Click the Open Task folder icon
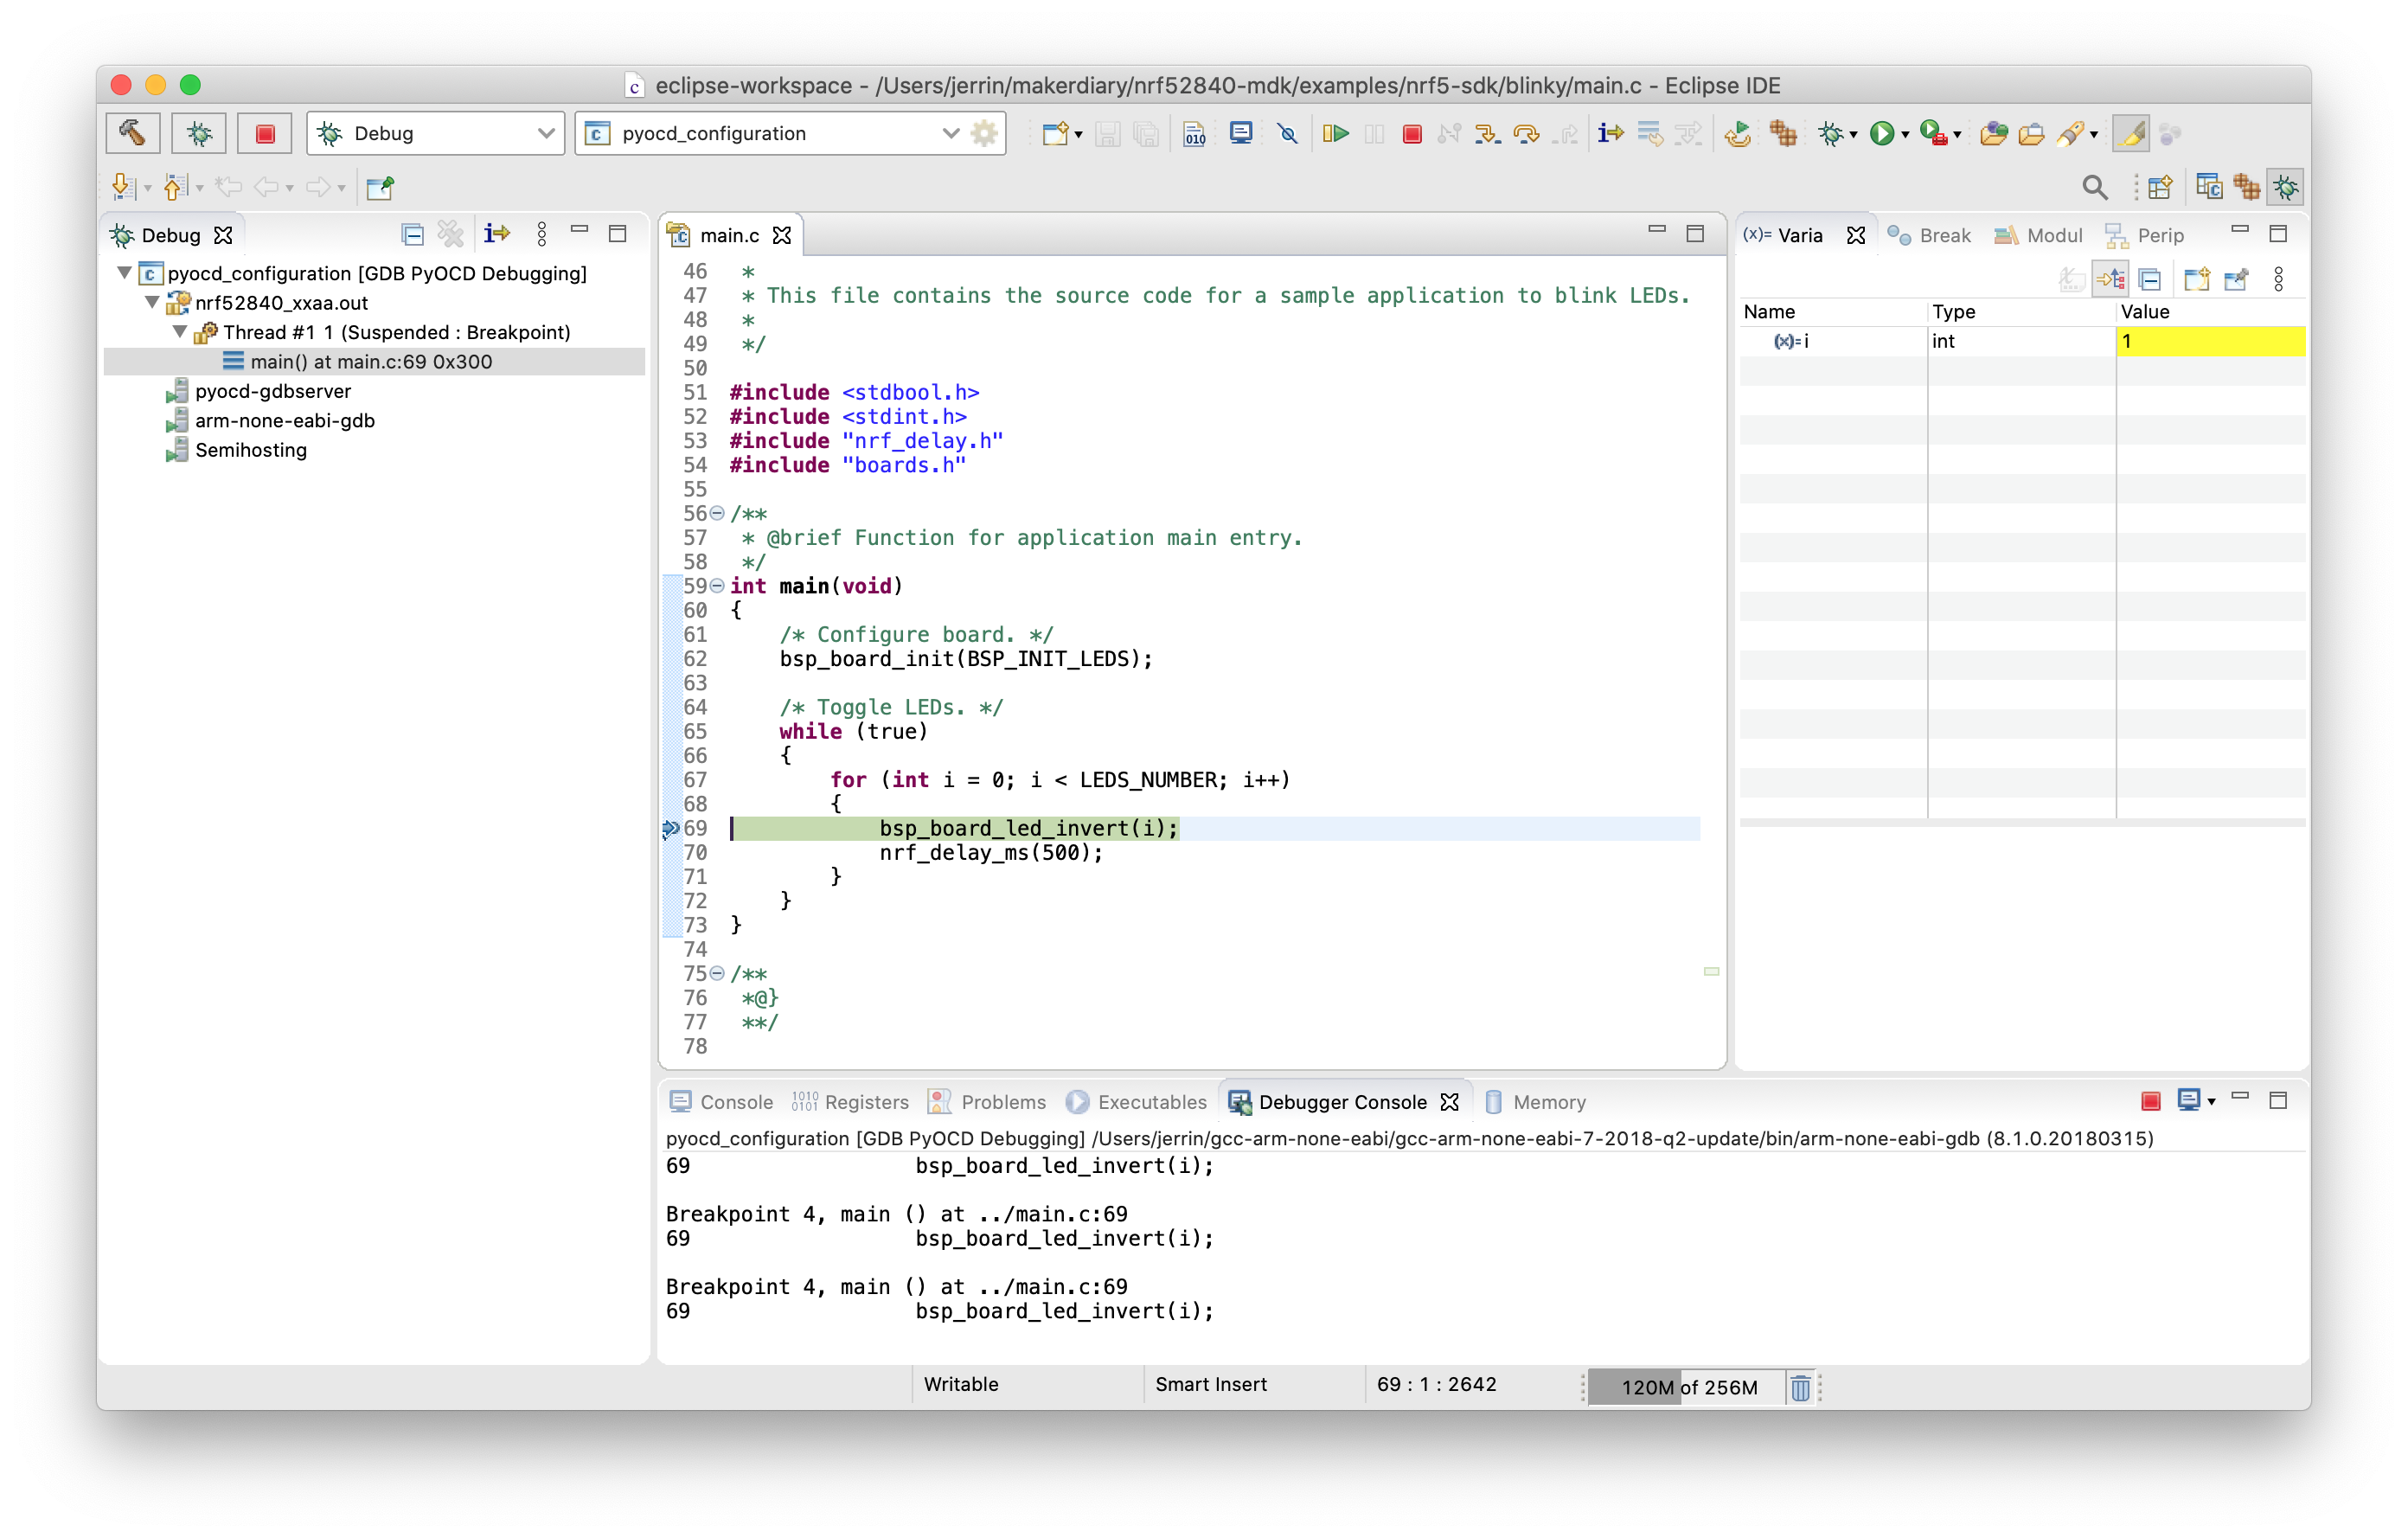Screen dimensions: 2408x1538 tap(2031, 134)
